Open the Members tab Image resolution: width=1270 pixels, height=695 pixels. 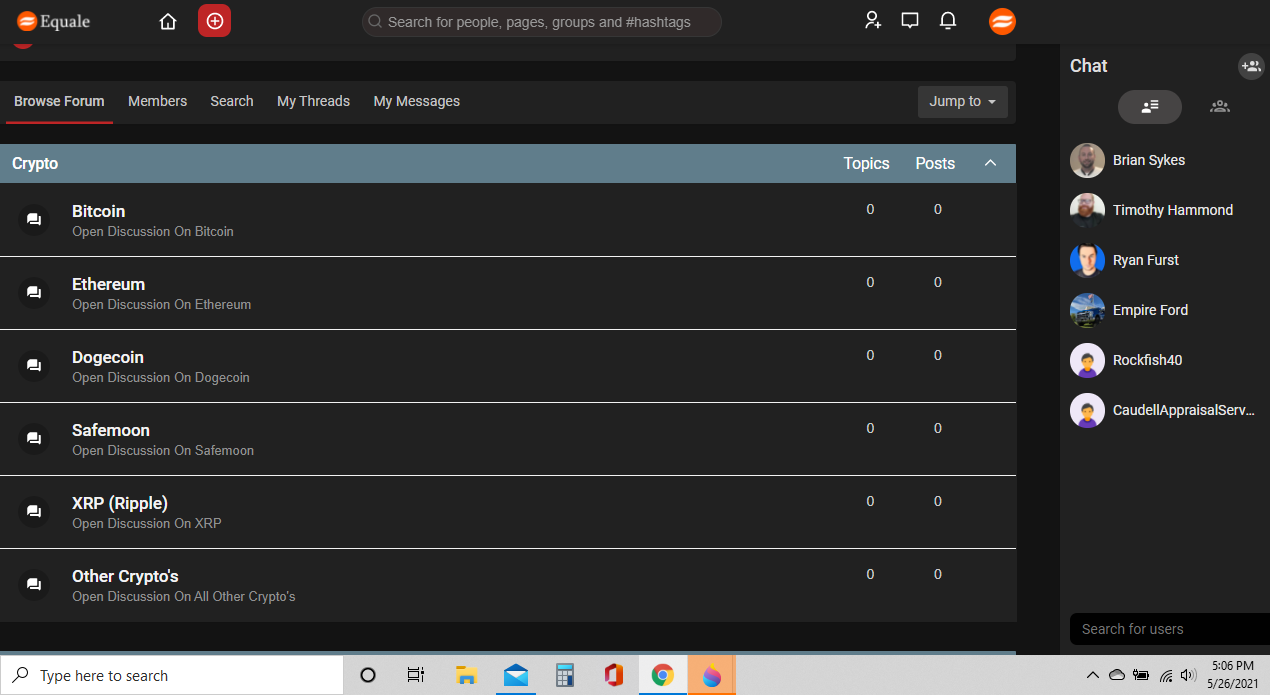(158, 101)
